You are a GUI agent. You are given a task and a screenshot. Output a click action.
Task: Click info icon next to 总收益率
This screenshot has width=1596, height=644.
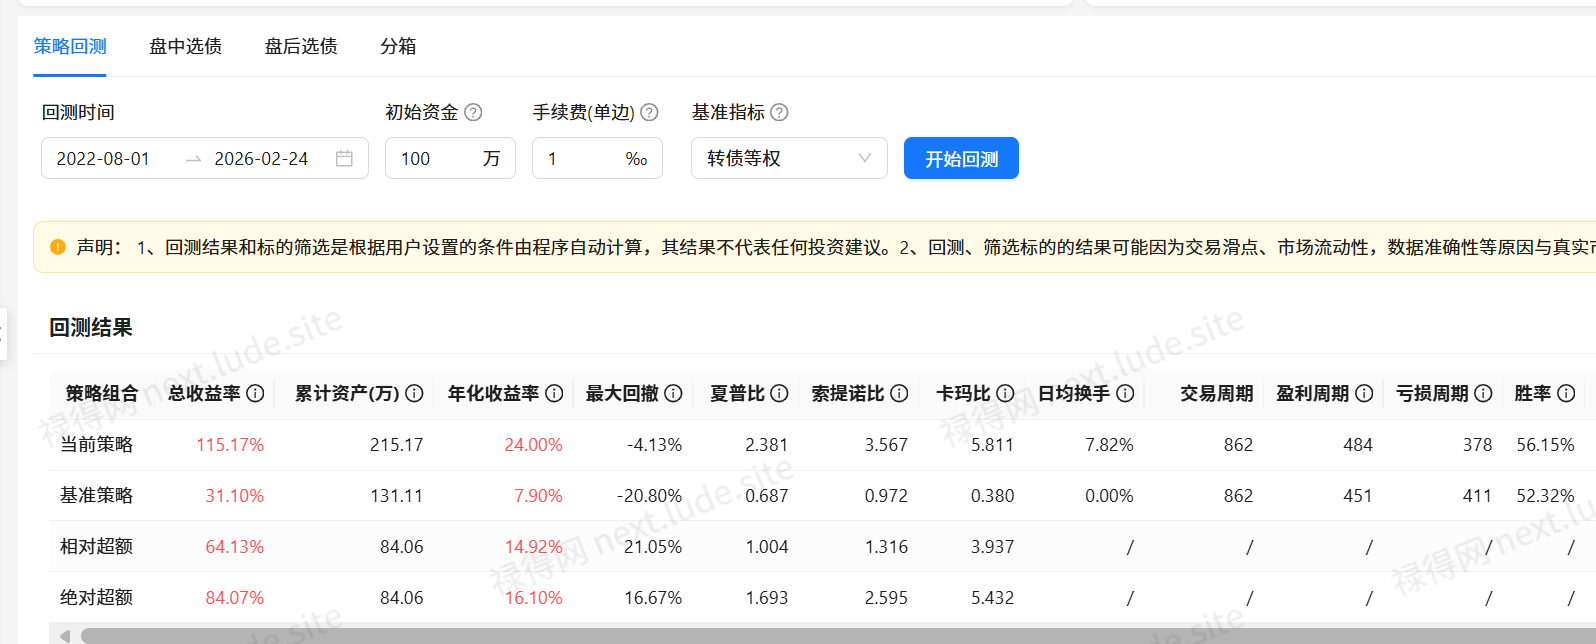(255, 394)
